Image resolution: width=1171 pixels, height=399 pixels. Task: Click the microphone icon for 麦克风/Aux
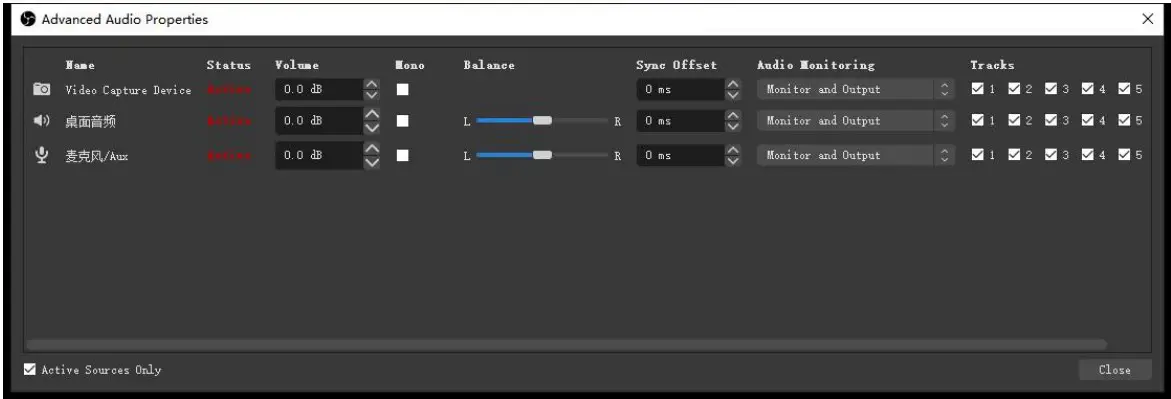pos(42,155)
